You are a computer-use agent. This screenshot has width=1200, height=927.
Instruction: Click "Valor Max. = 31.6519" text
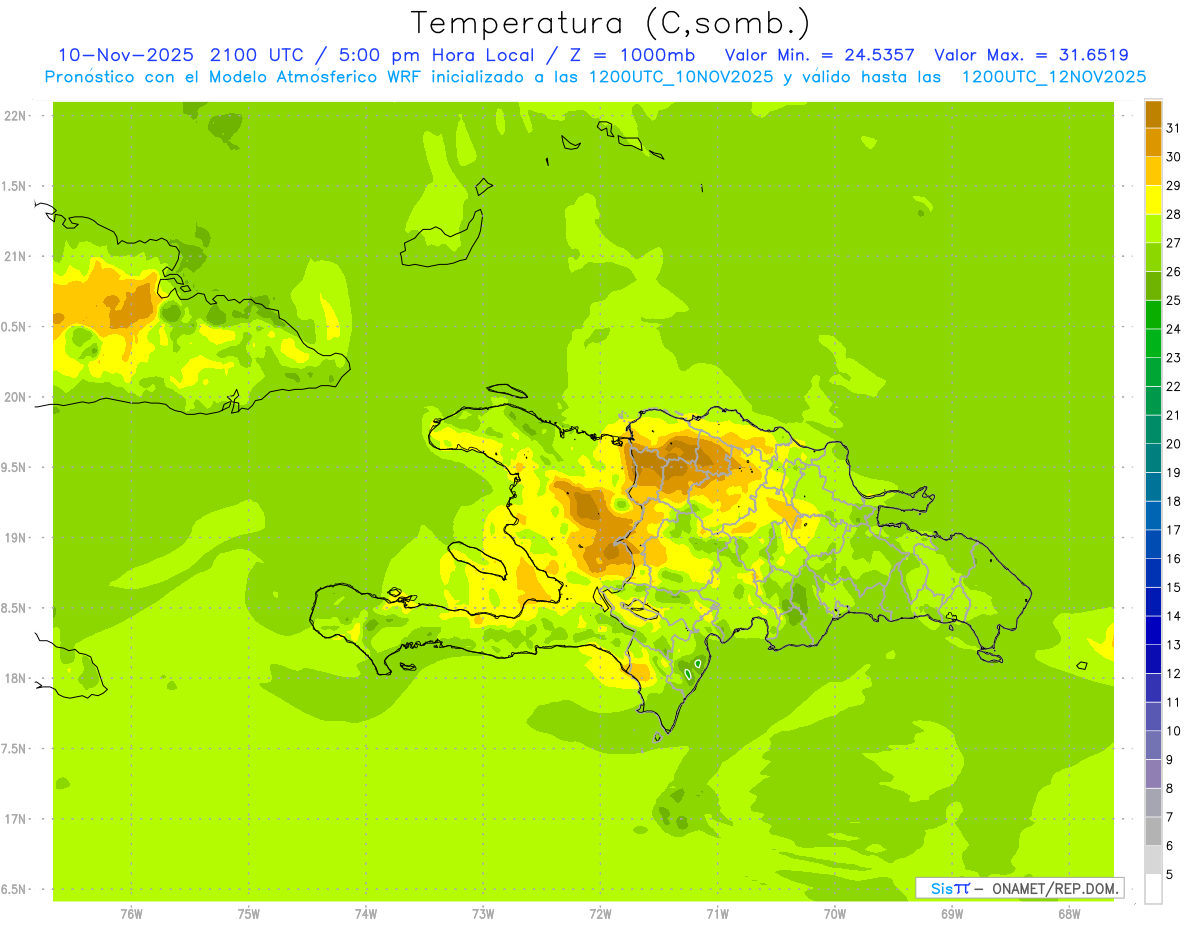click(x=1032, y=55)
